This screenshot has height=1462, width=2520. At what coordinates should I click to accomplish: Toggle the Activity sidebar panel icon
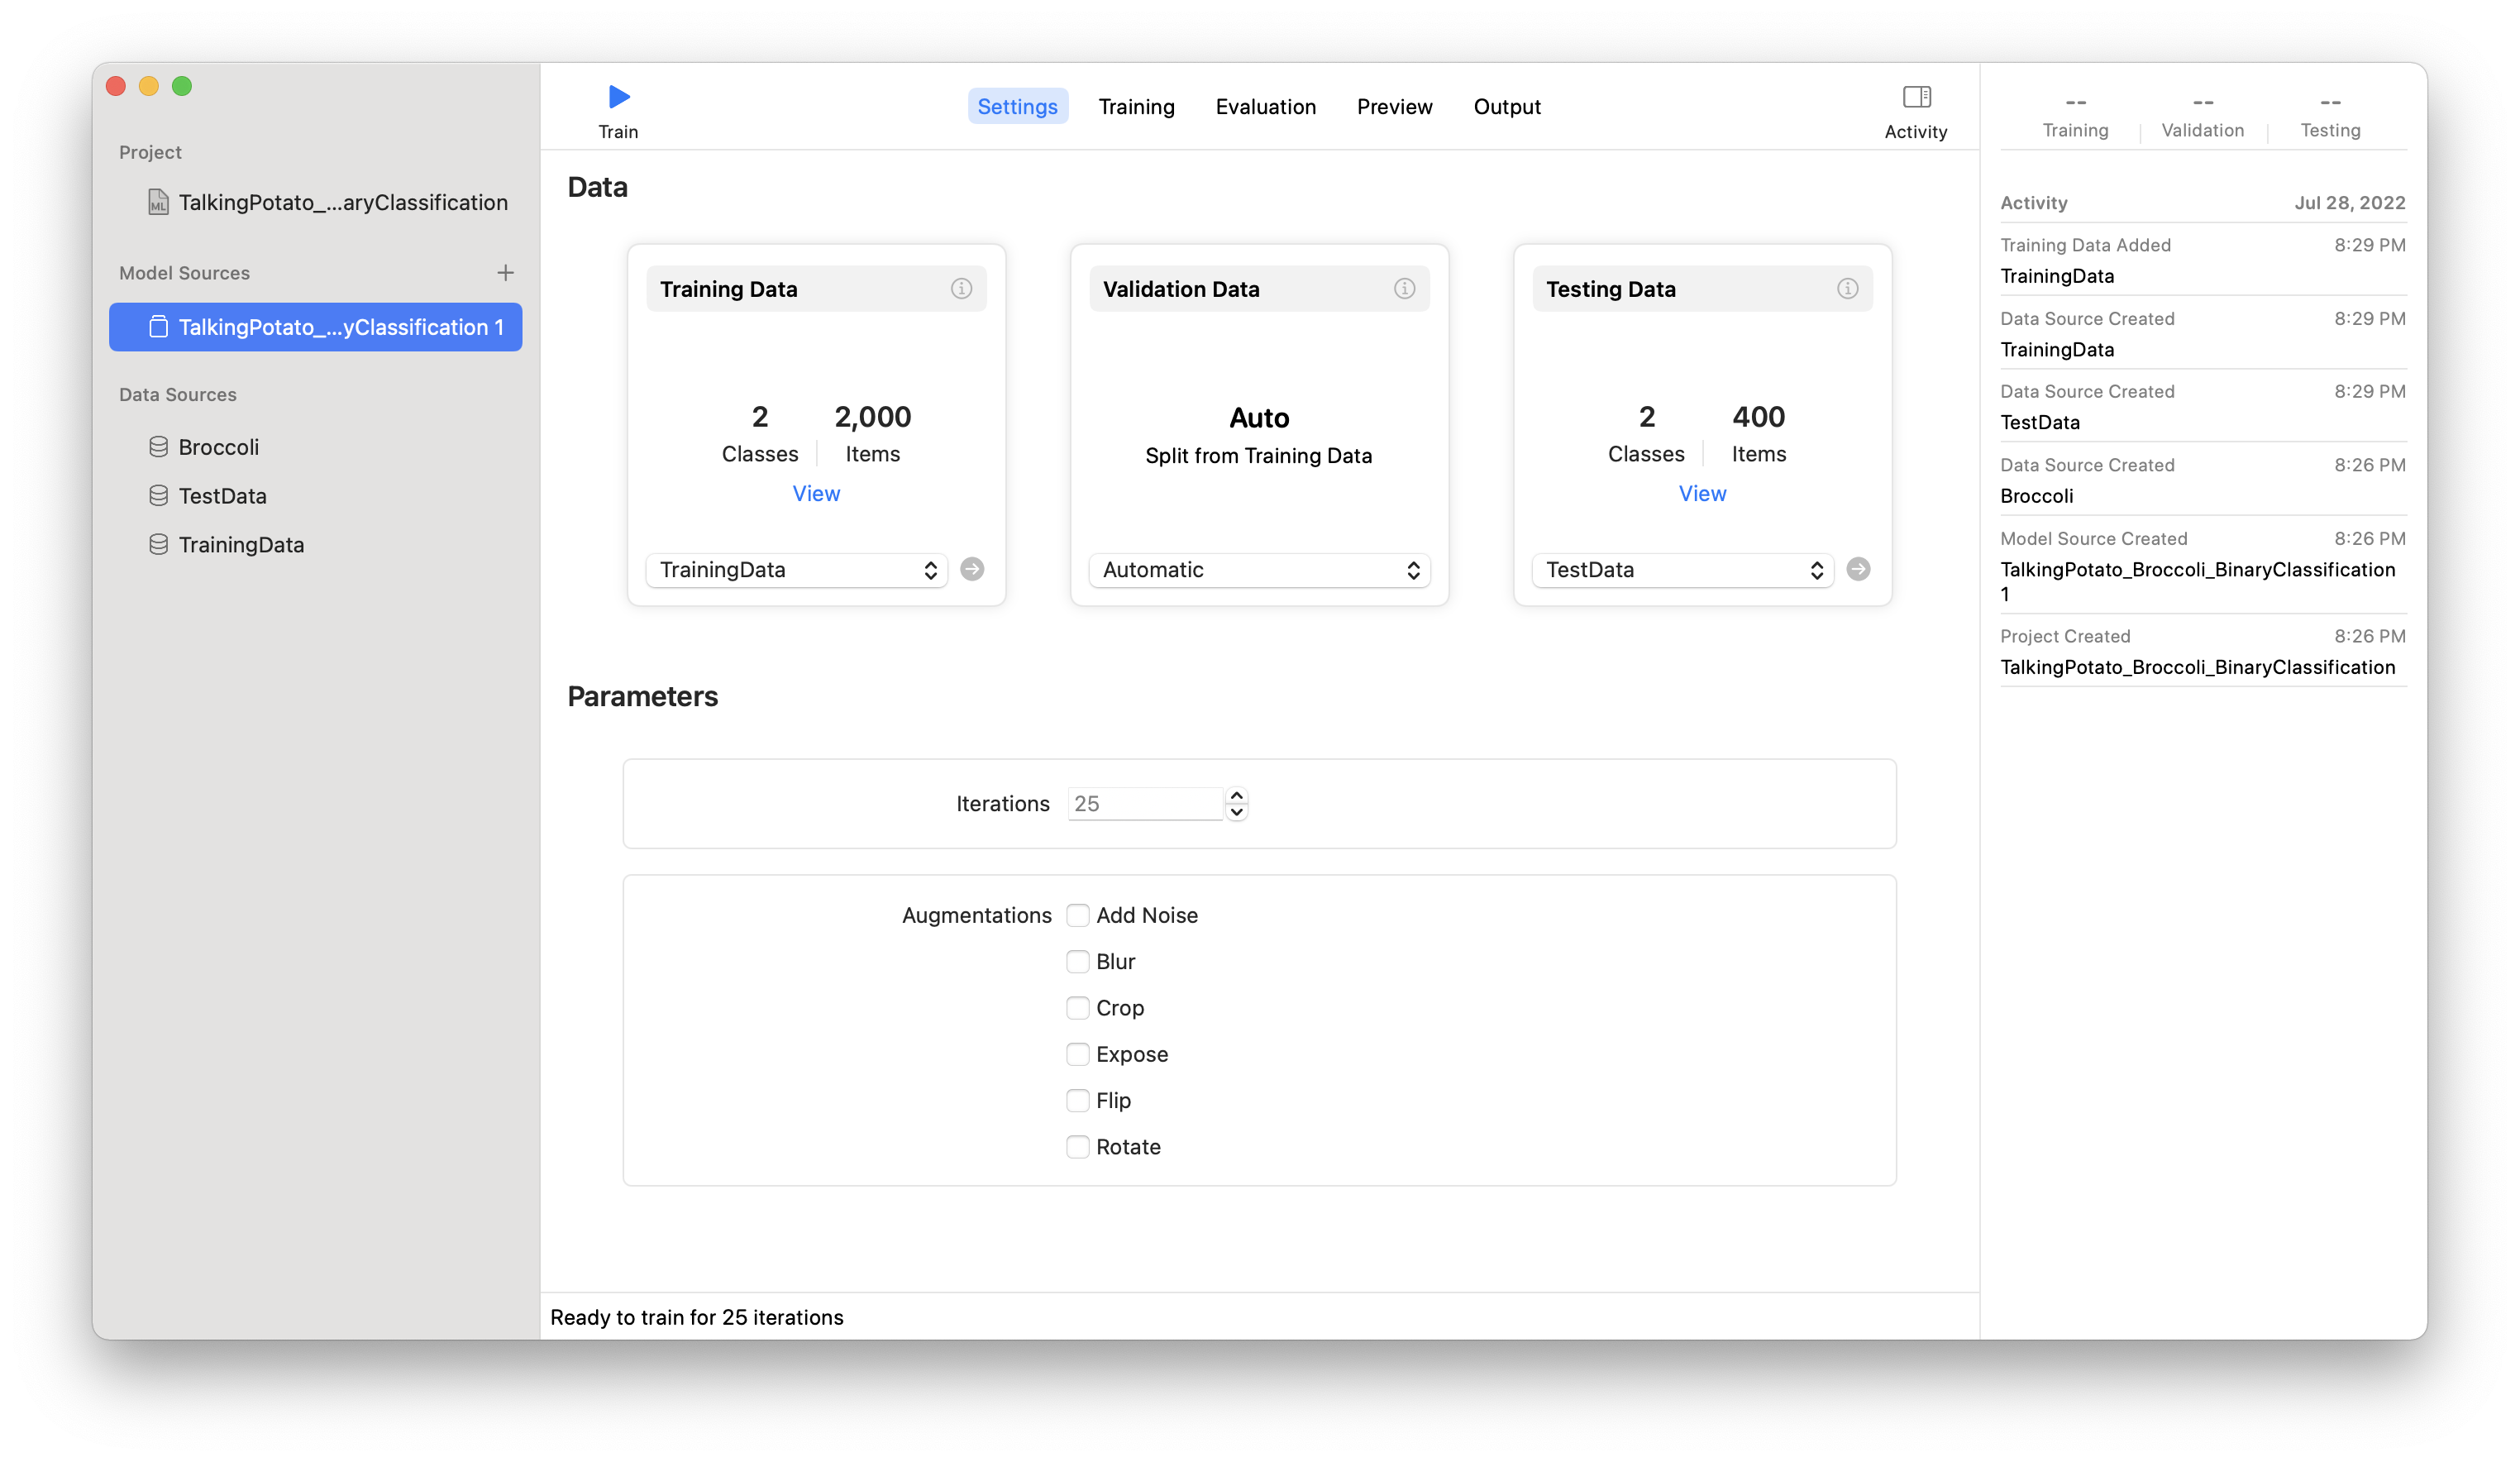(1915, 97)
